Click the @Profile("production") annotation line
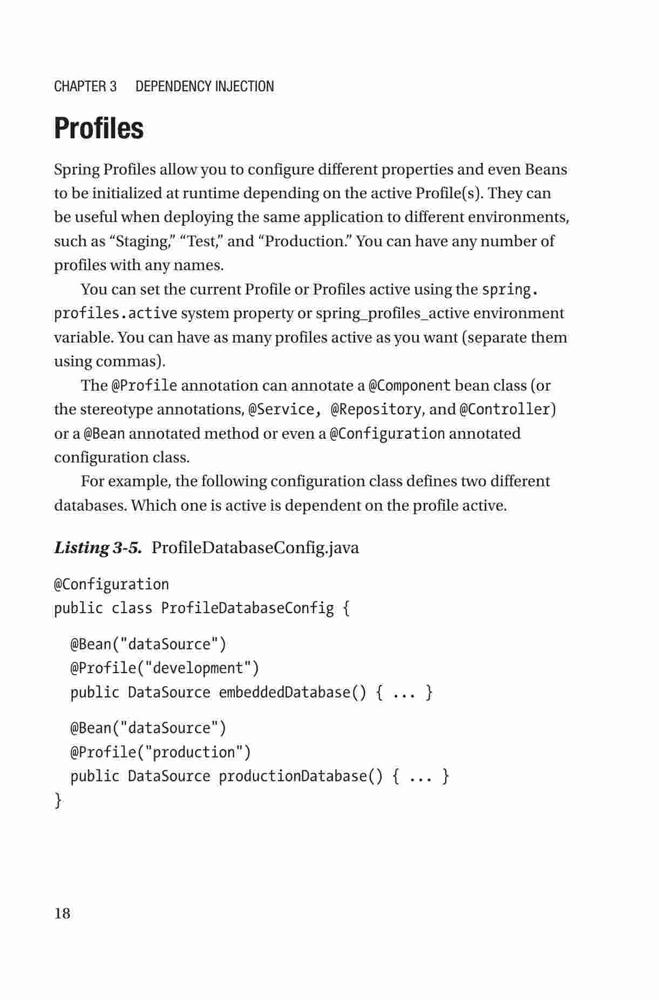The width and height of the screenshot is (659, 1000). tap(161, 752)
